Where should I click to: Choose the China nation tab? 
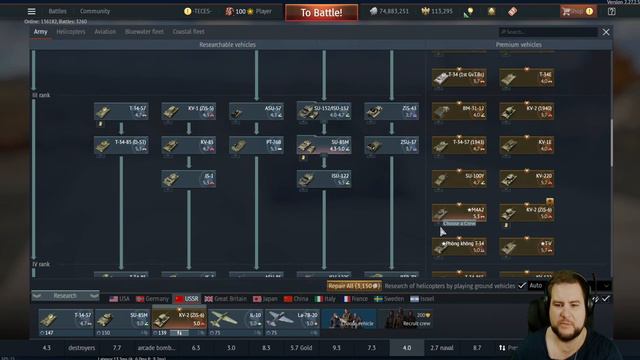point(296,299)
